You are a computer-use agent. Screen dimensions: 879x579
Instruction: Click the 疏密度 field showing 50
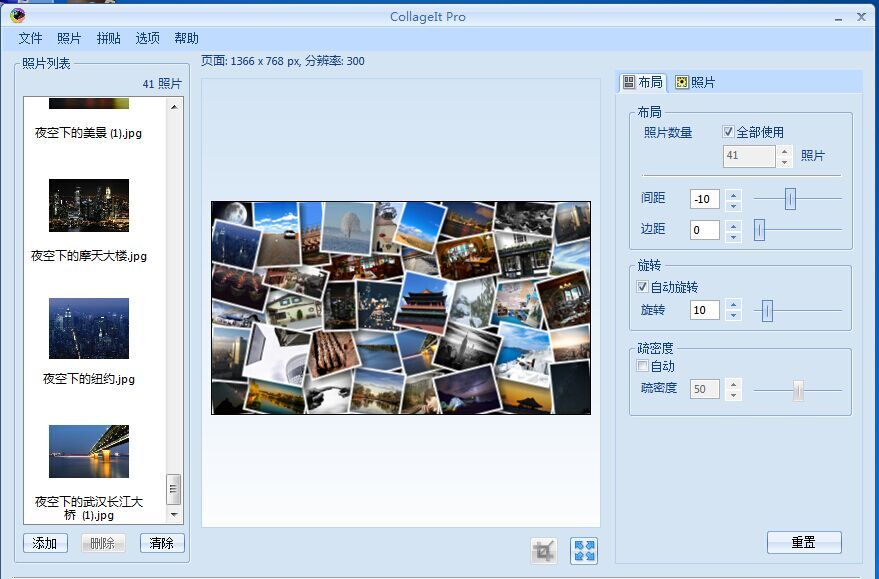pyautogui.click(x=705, y=389)
